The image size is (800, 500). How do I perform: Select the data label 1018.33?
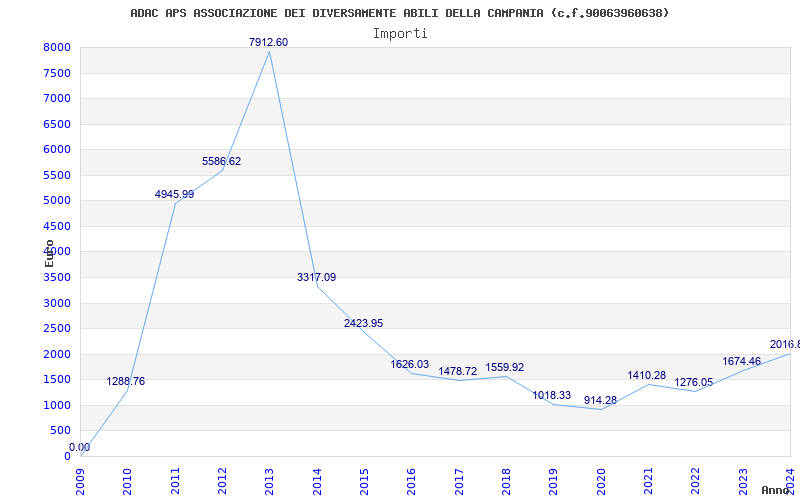[552, 395]
